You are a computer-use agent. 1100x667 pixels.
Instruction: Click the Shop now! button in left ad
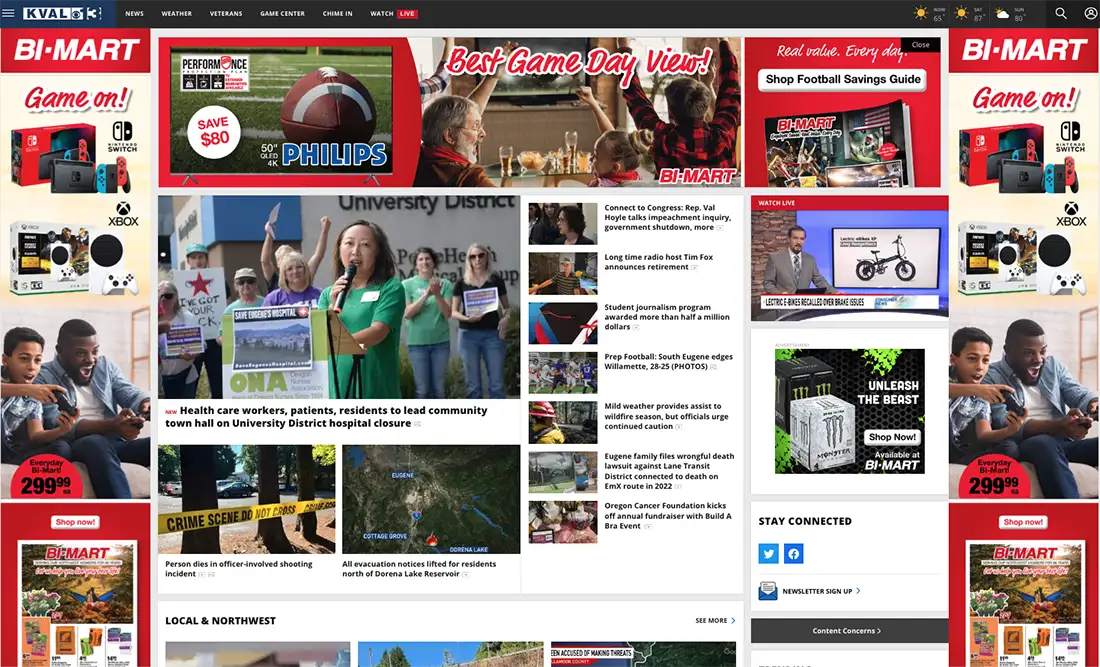click(x=75, y=522)
